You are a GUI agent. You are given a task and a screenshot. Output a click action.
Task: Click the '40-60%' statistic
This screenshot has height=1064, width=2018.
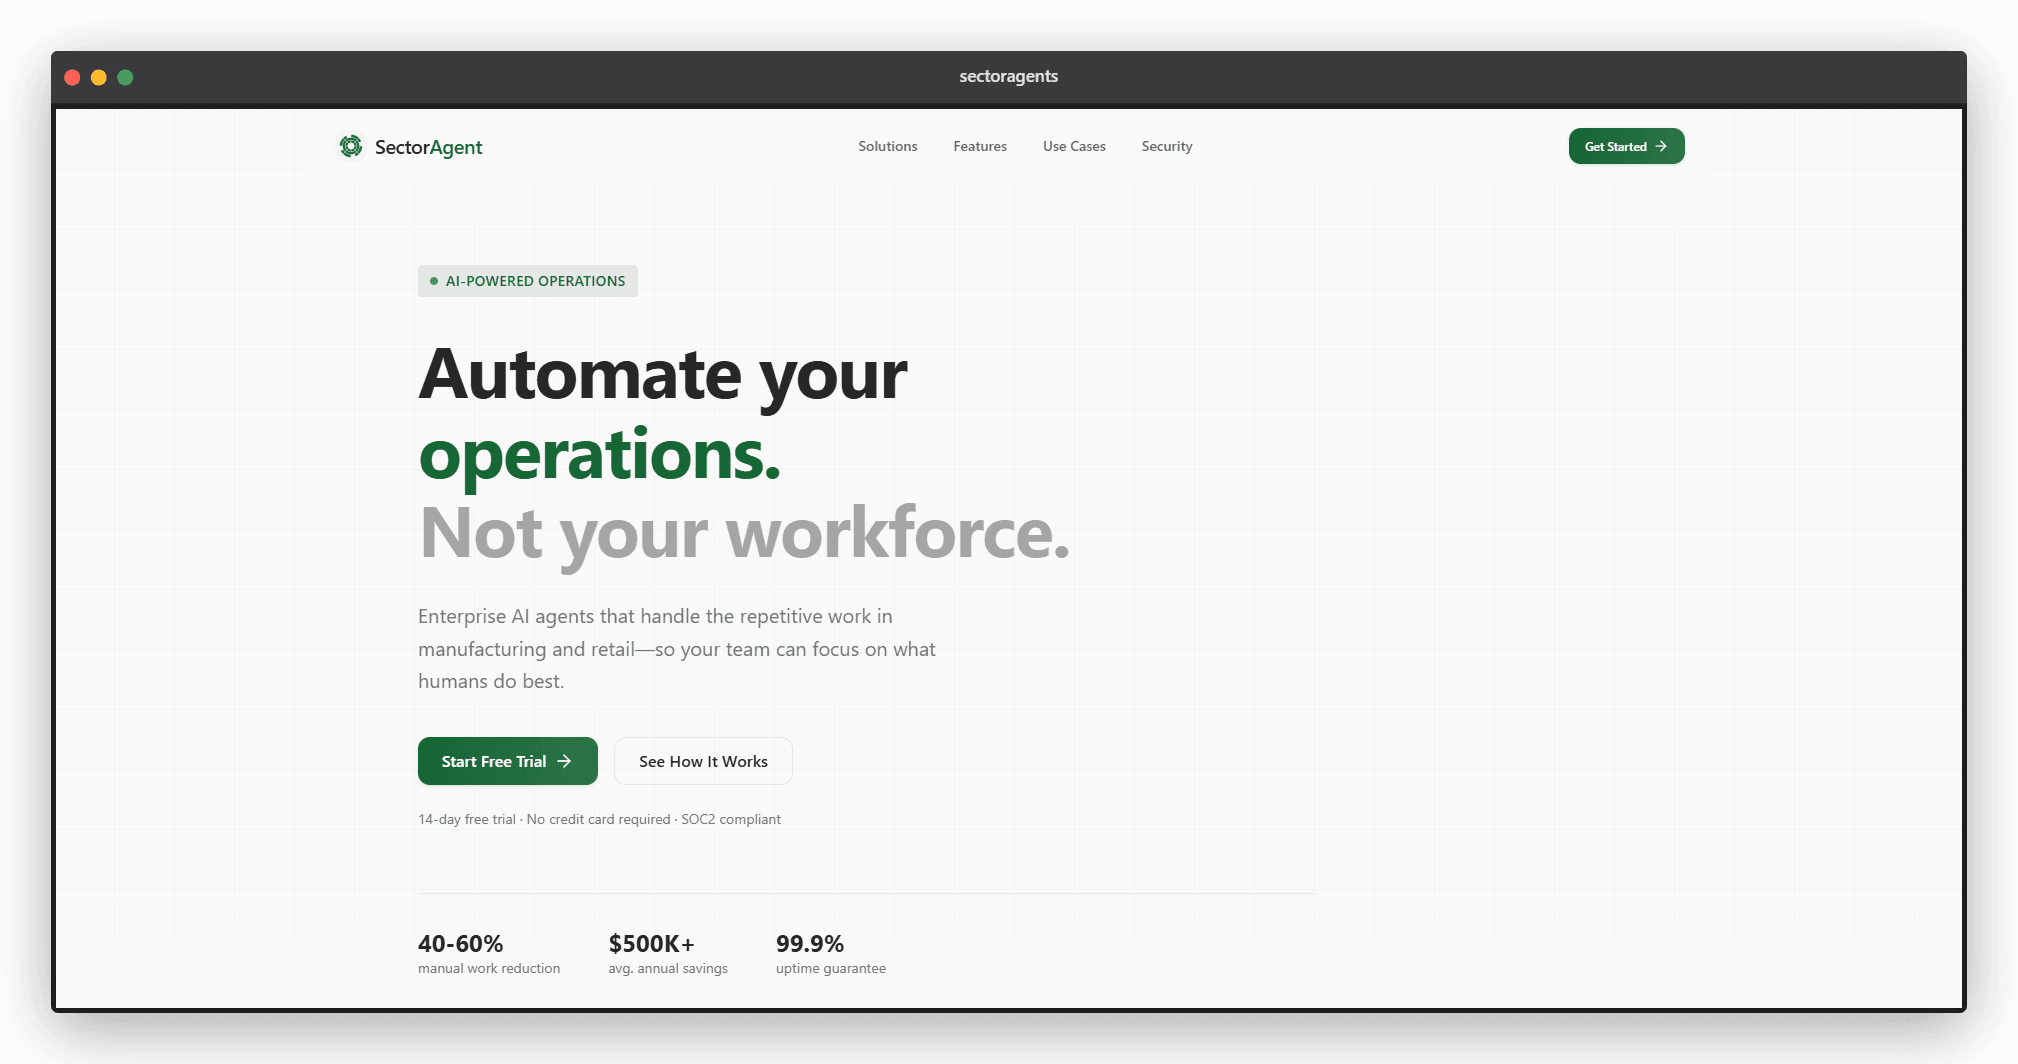(x=460, y=943)
